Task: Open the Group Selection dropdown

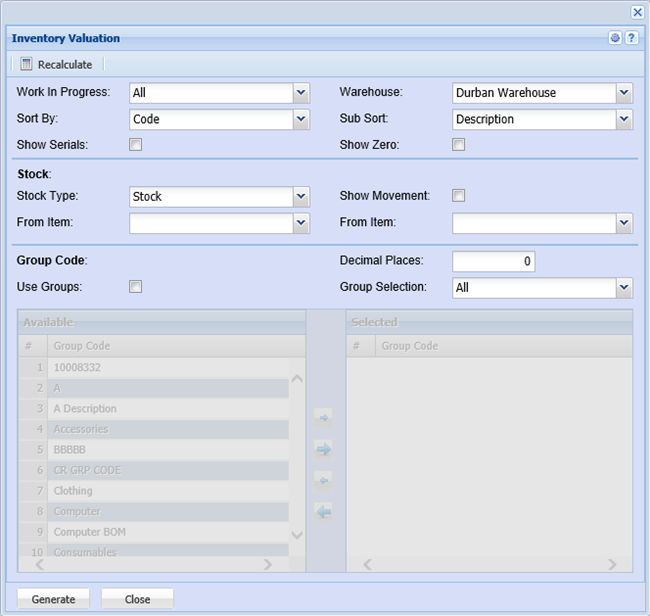Action: 624,288
